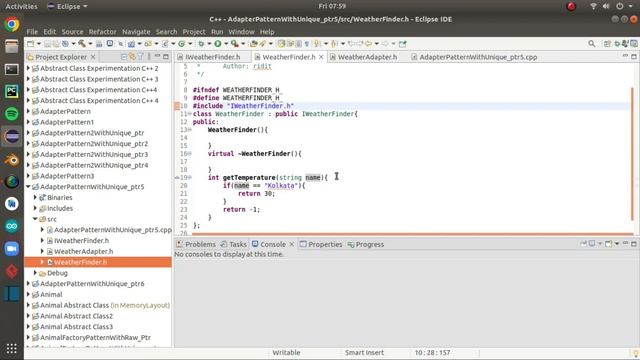
Task: Open Google Chrome from the dock
Action: [11, 24]
